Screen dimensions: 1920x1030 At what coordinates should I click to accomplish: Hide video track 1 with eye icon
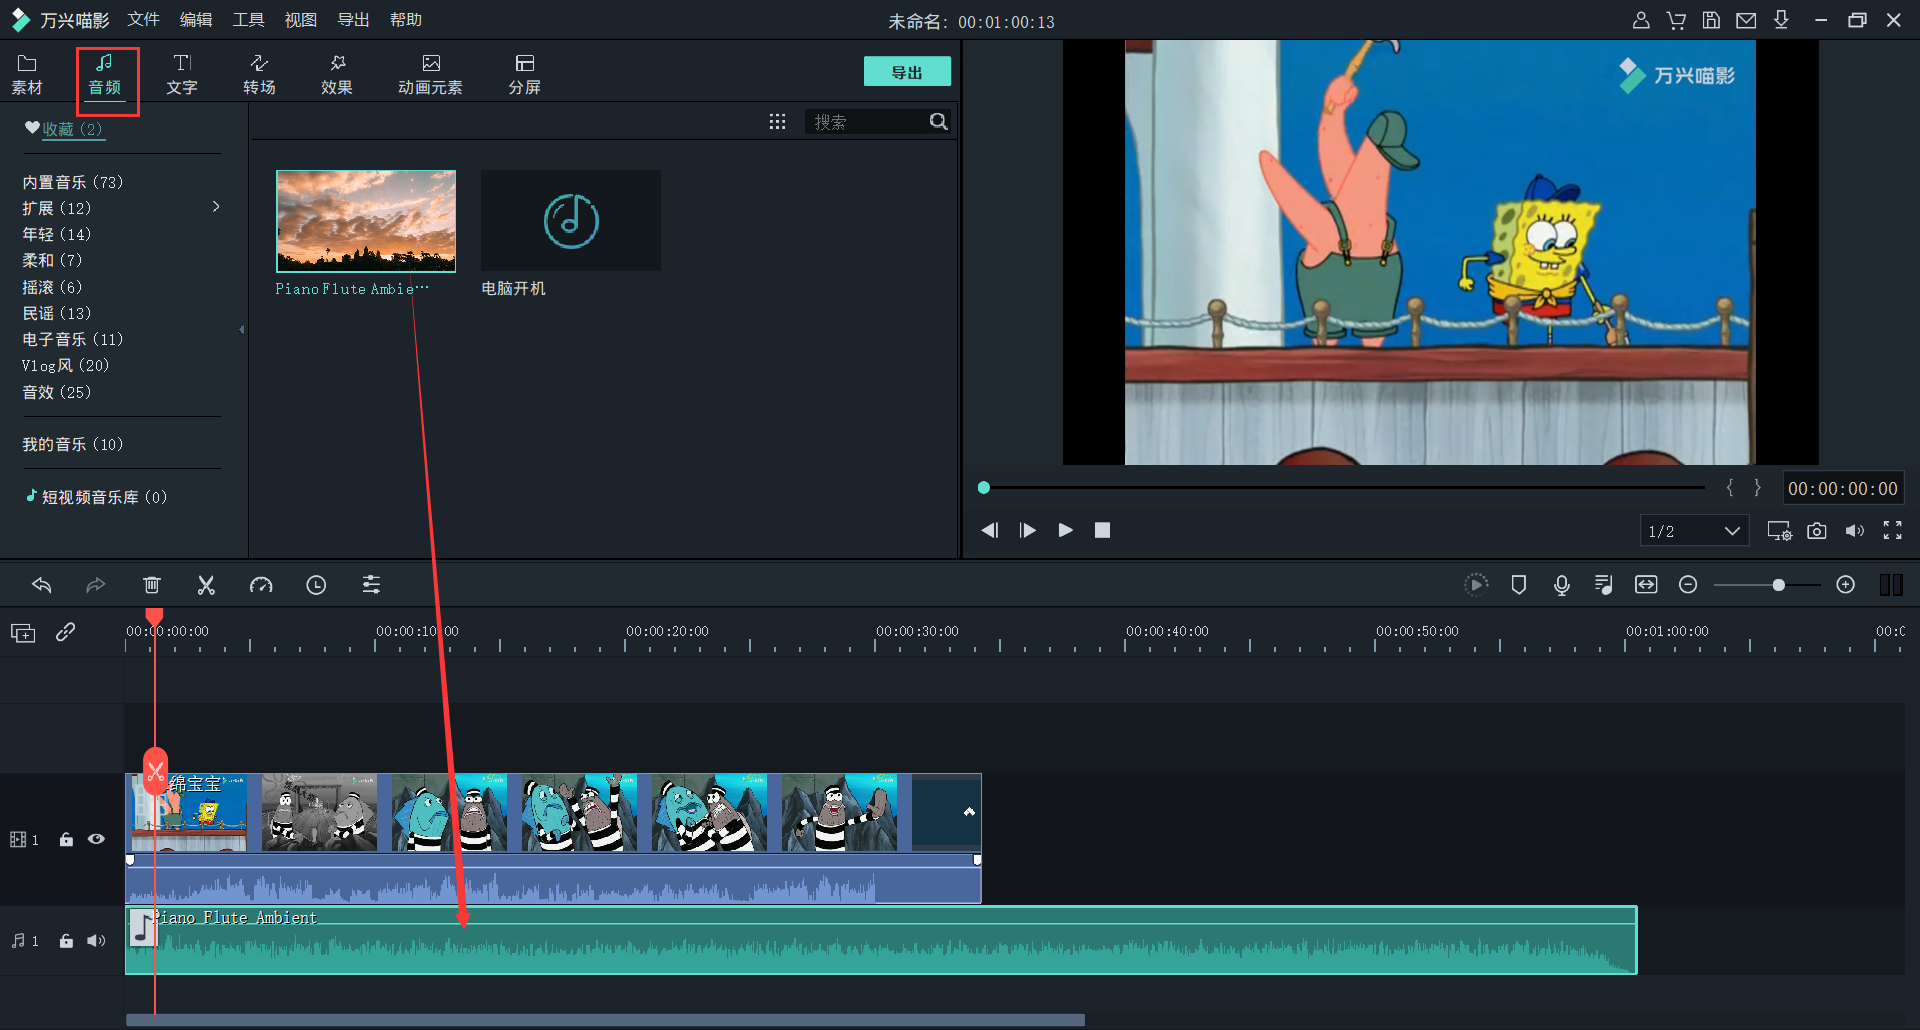pyautogui.click(x=96, y=839)
